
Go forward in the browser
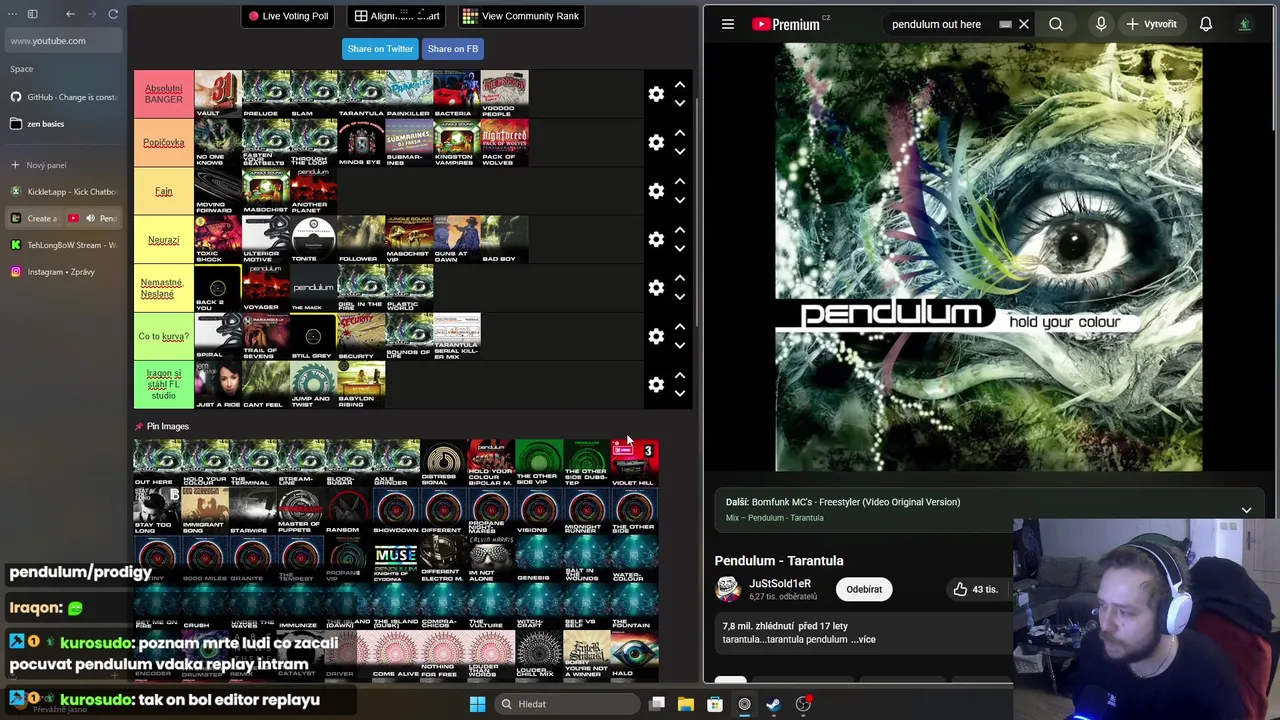click(x=92, y=14)
